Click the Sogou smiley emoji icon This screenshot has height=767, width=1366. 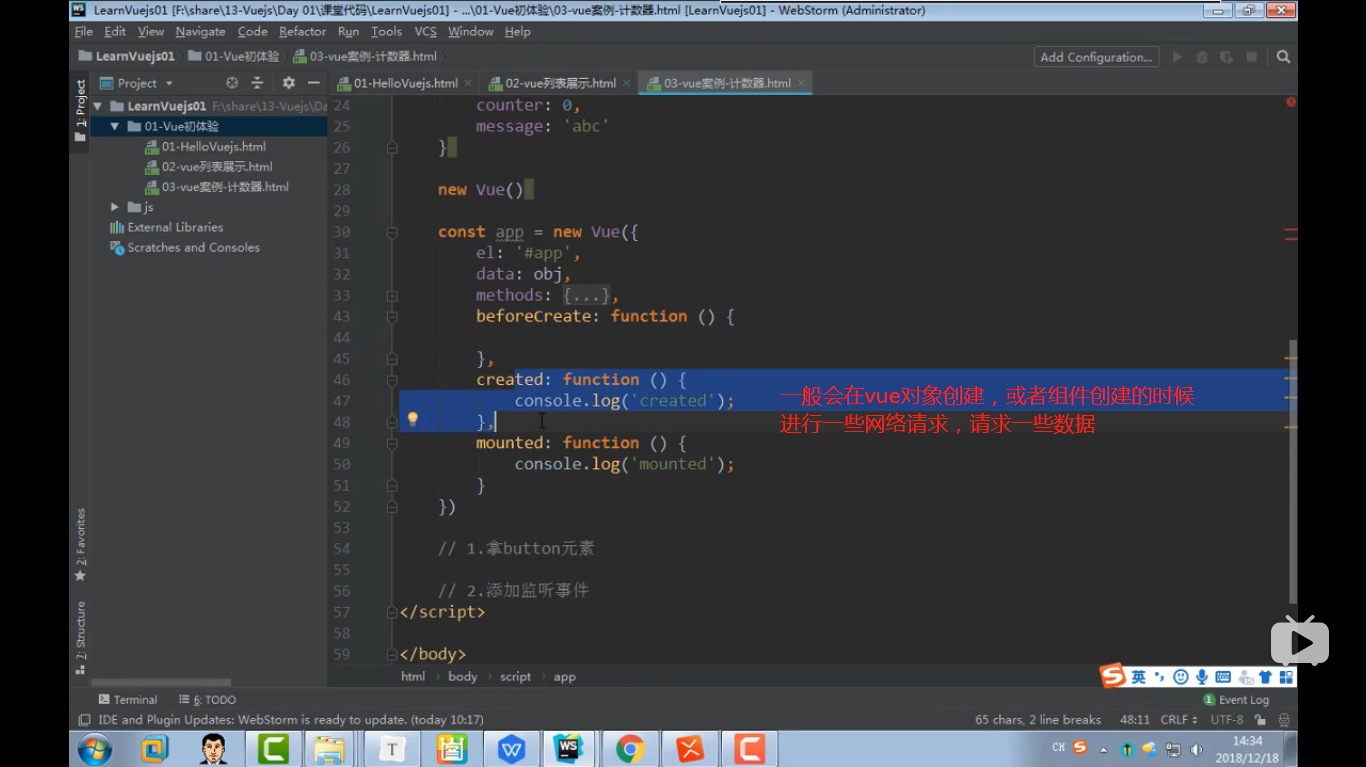[1181, 677]
